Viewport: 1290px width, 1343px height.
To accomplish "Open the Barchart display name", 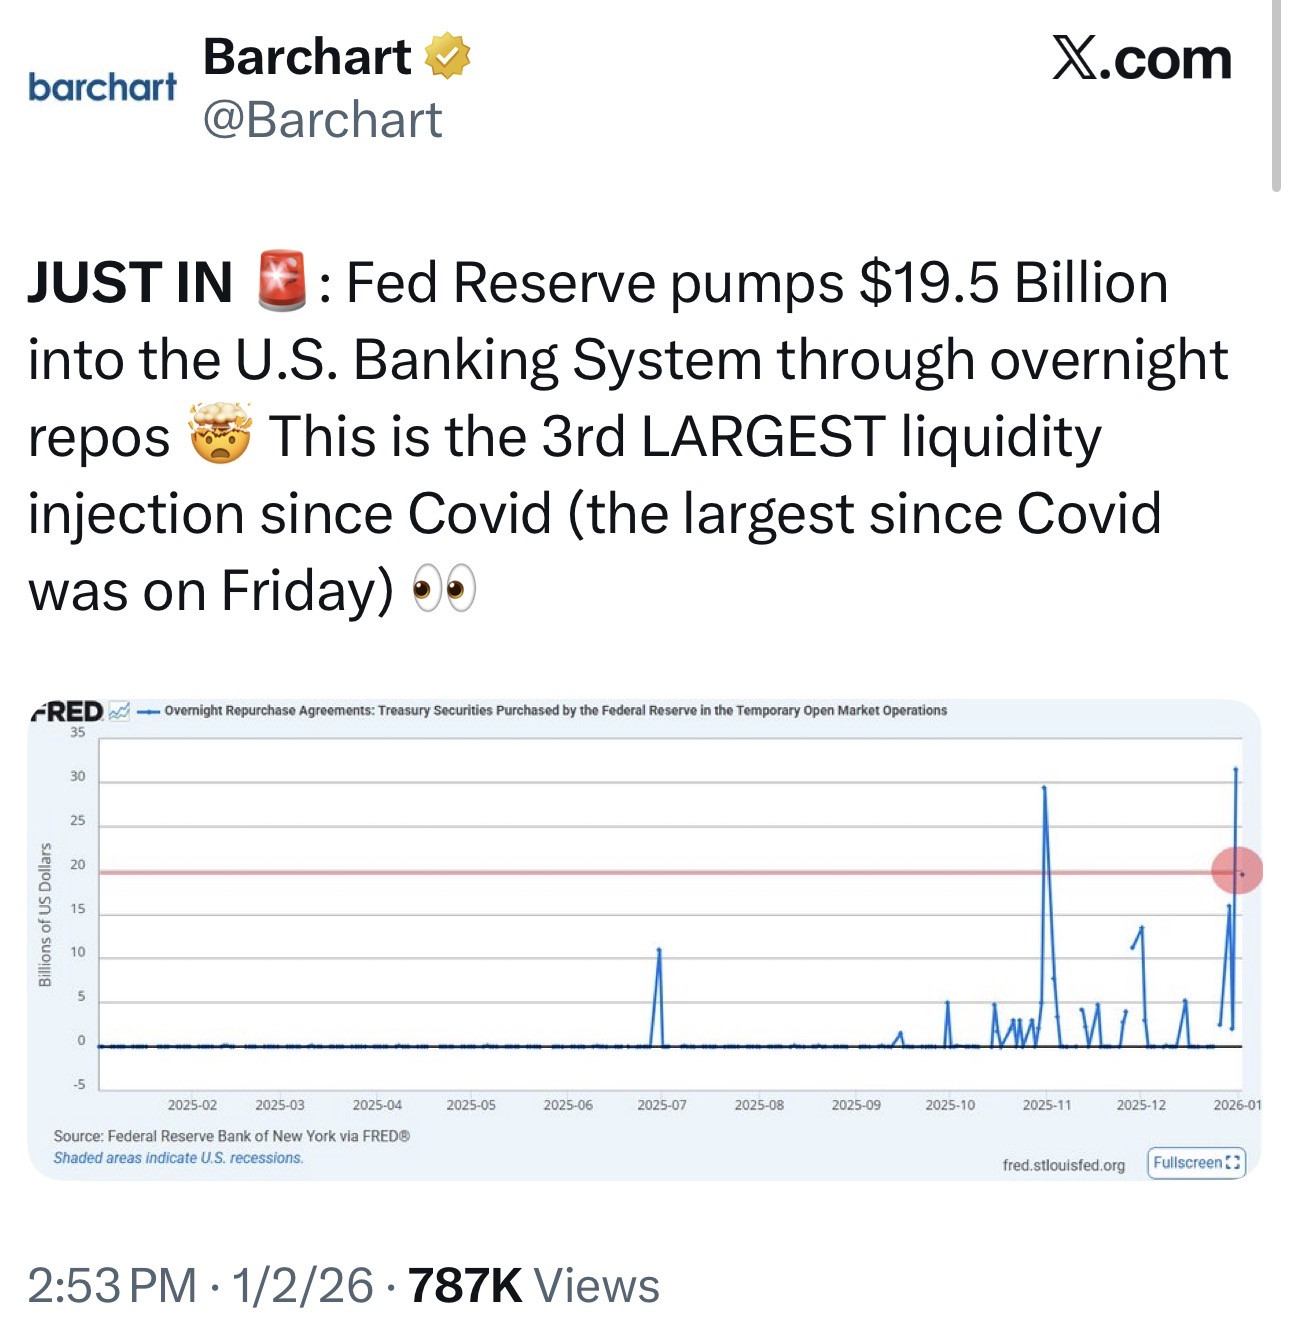I will (307, 56).
